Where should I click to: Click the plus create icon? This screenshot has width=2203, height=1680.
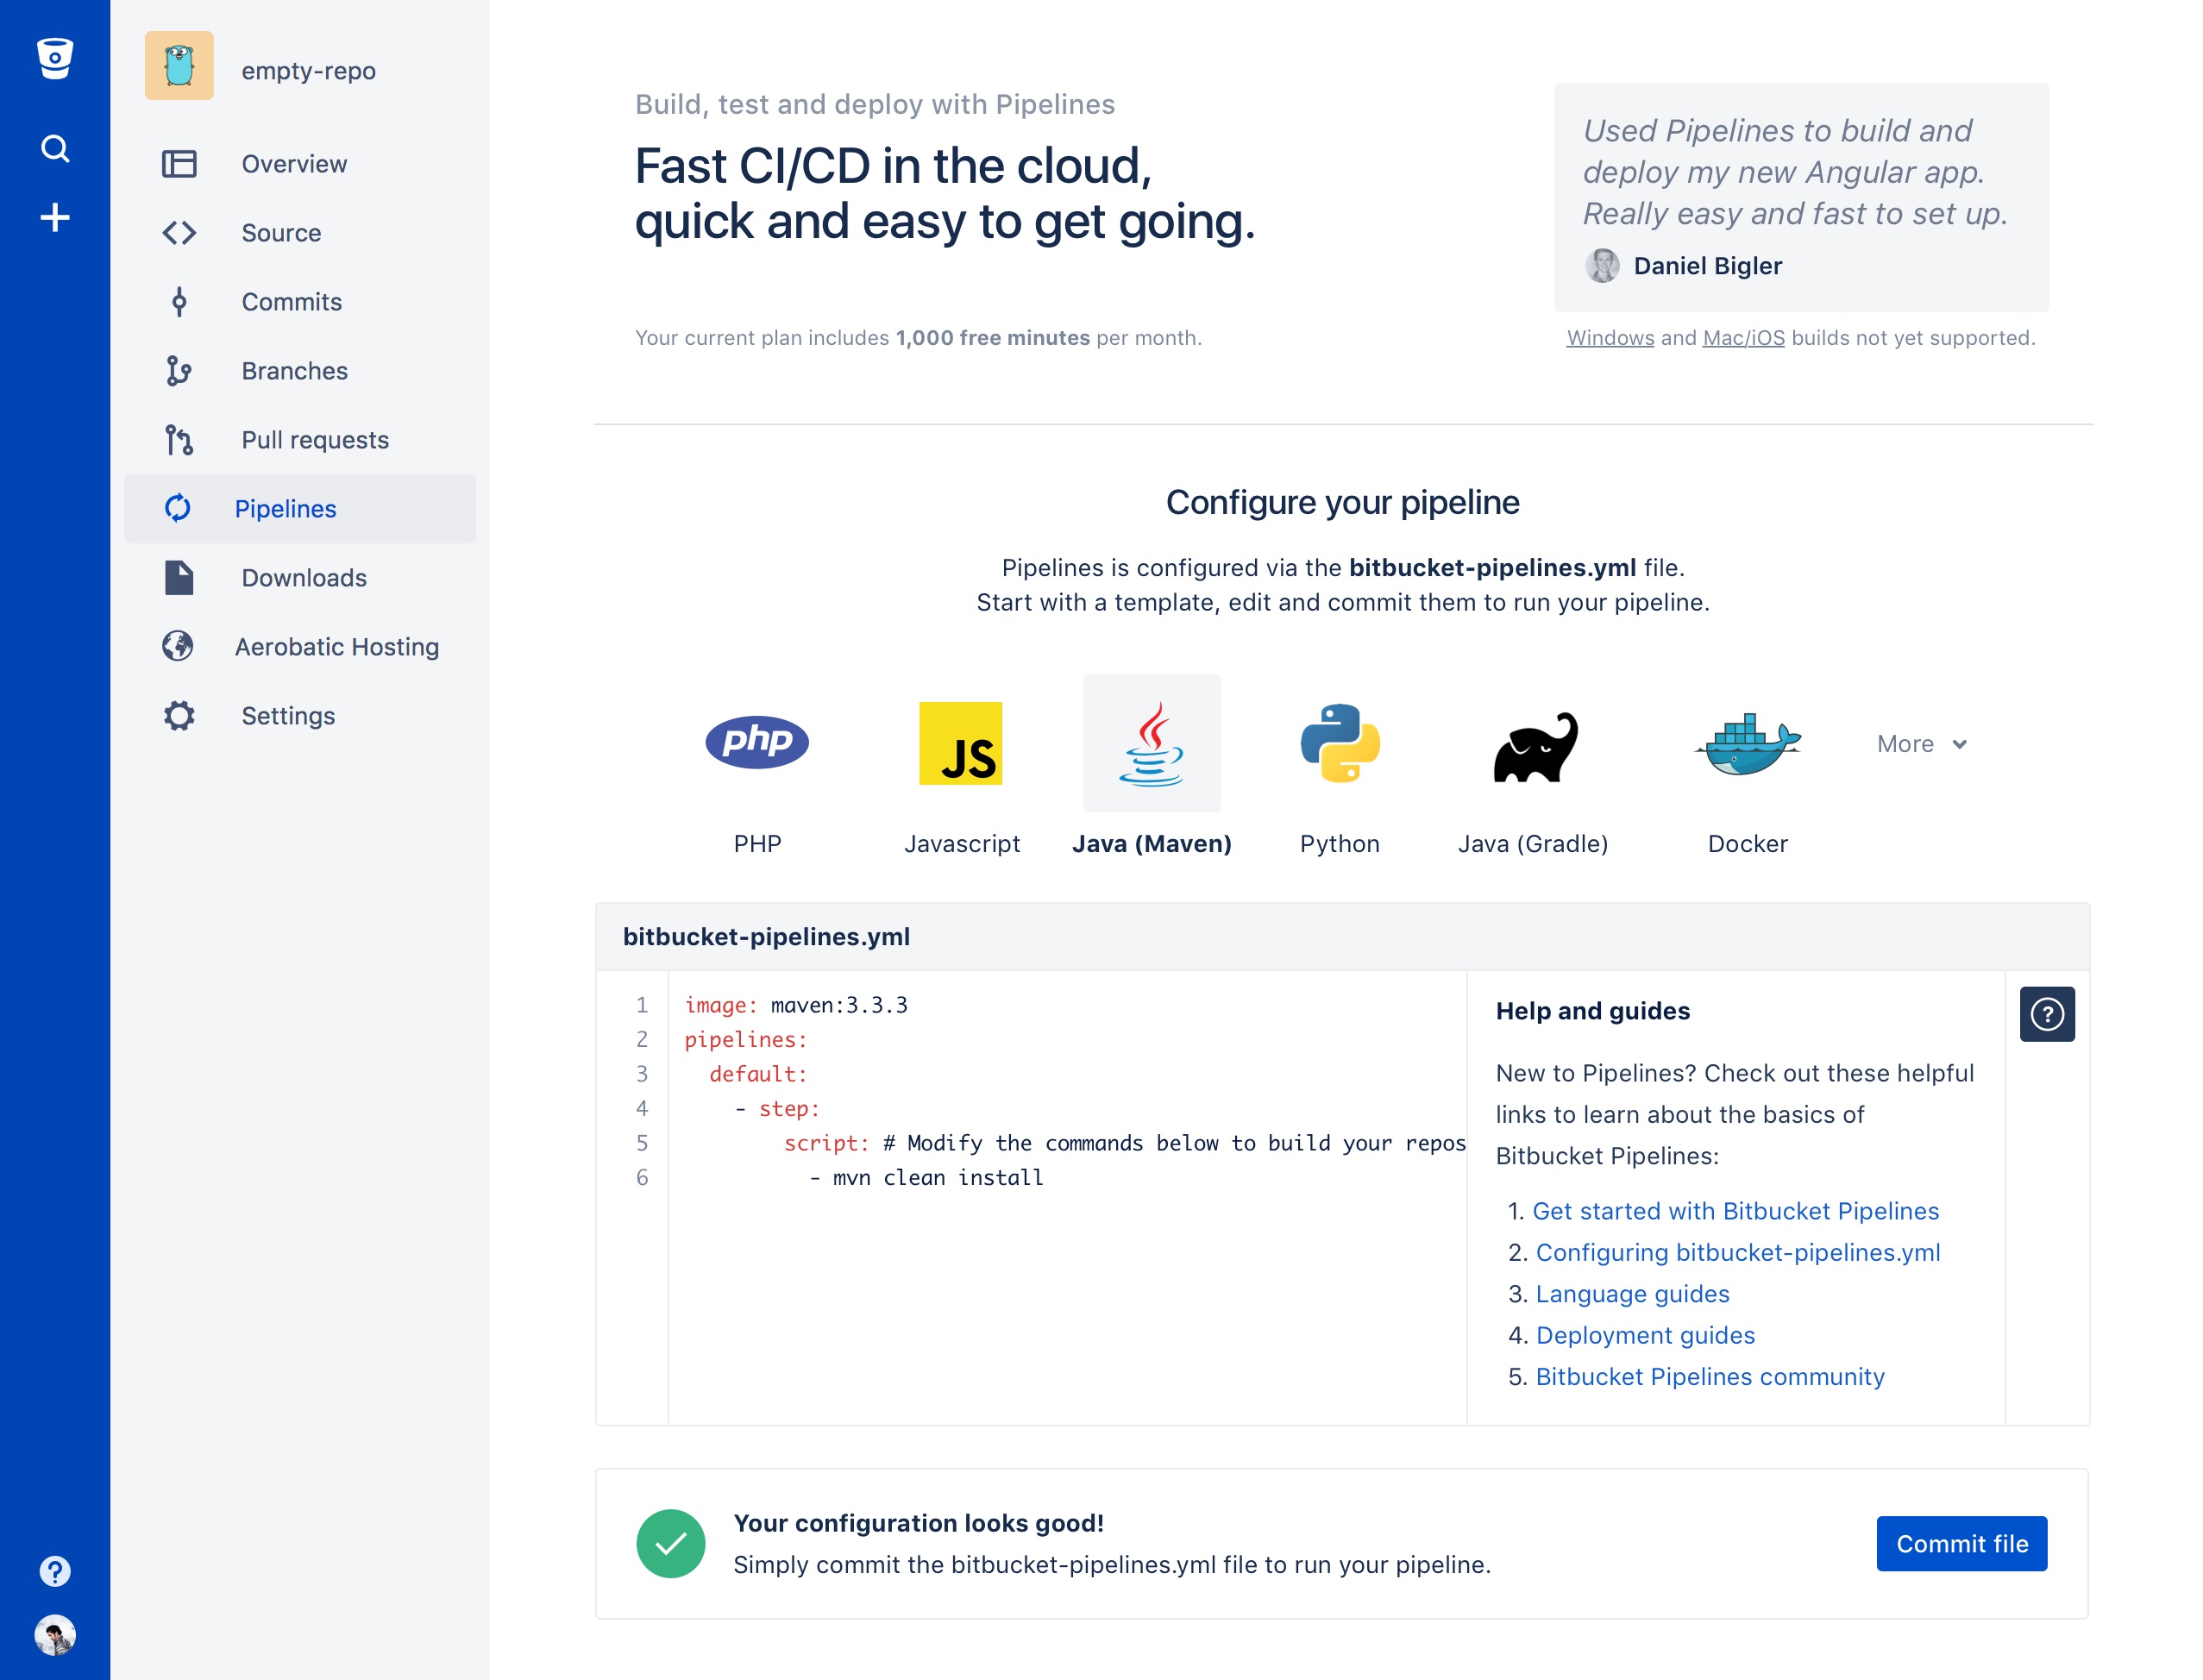tap(55, 217)
